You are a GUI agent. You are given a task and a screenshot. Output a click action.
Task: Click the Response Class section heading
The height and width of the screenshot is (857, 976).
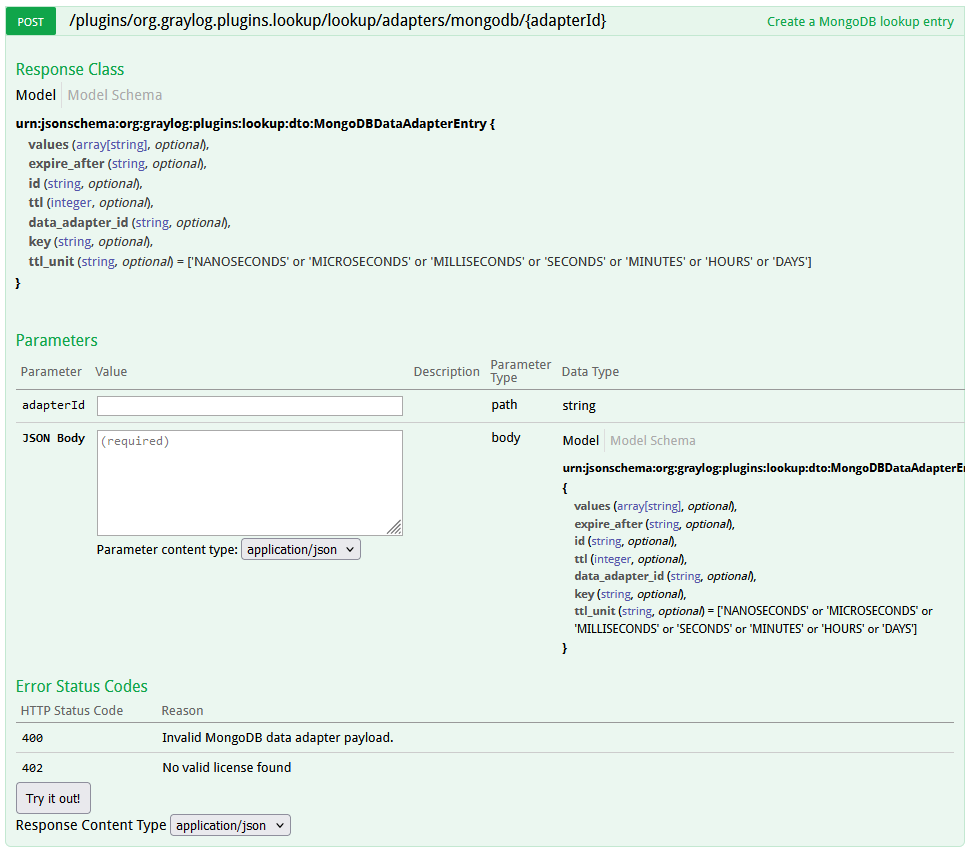(x=70, y=69)
